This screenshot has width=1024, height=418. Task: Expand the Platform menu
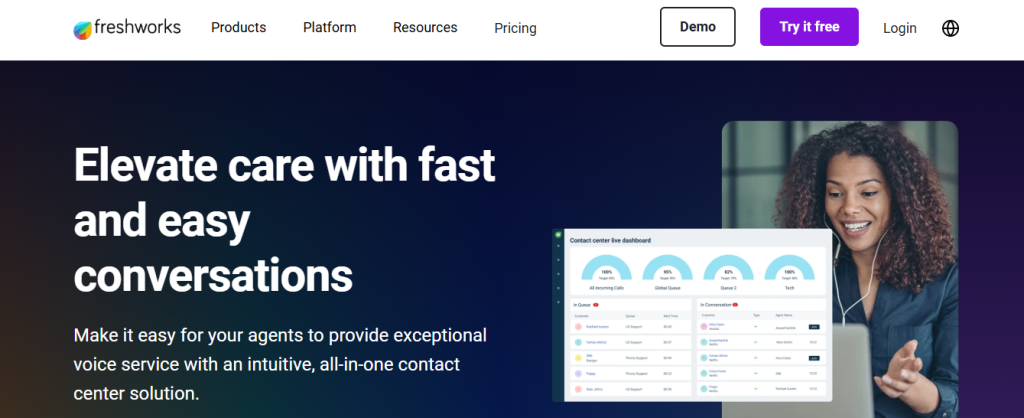[329, 28]
